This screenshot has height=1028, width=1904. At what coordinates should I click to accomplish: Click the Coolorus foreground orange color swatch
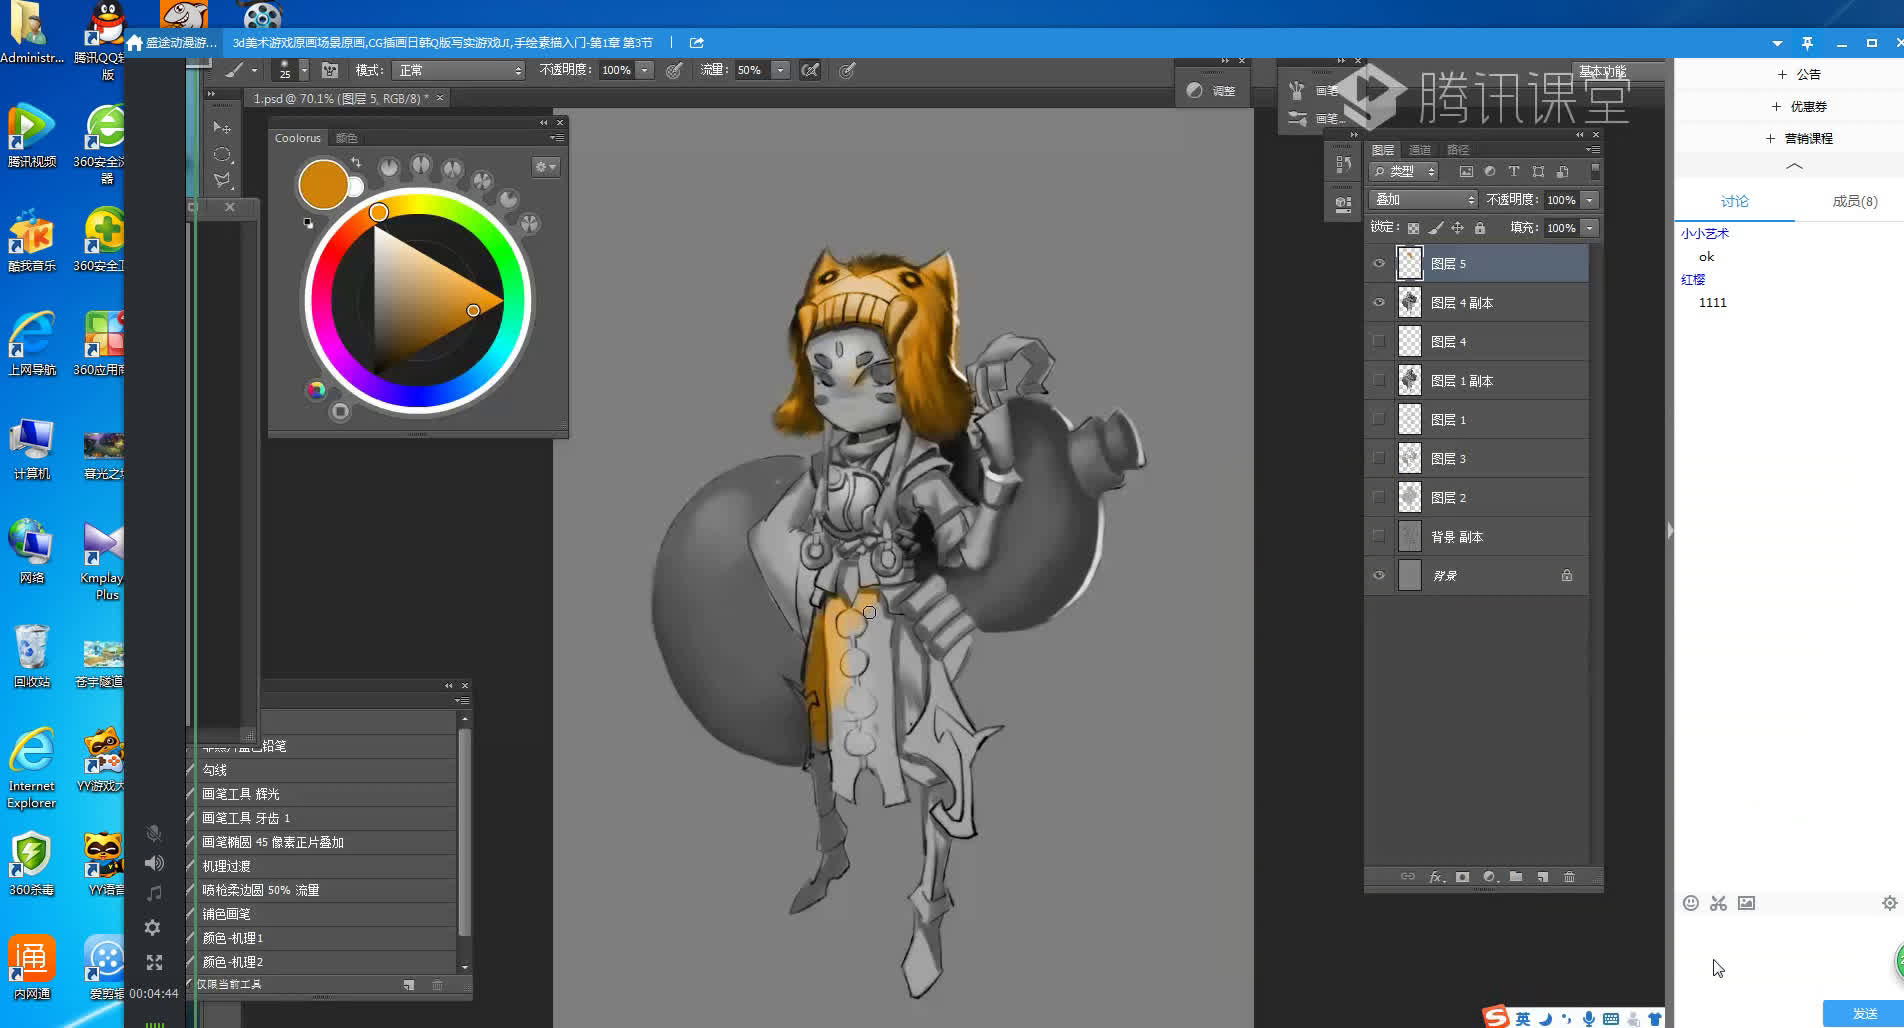point(323,185)
